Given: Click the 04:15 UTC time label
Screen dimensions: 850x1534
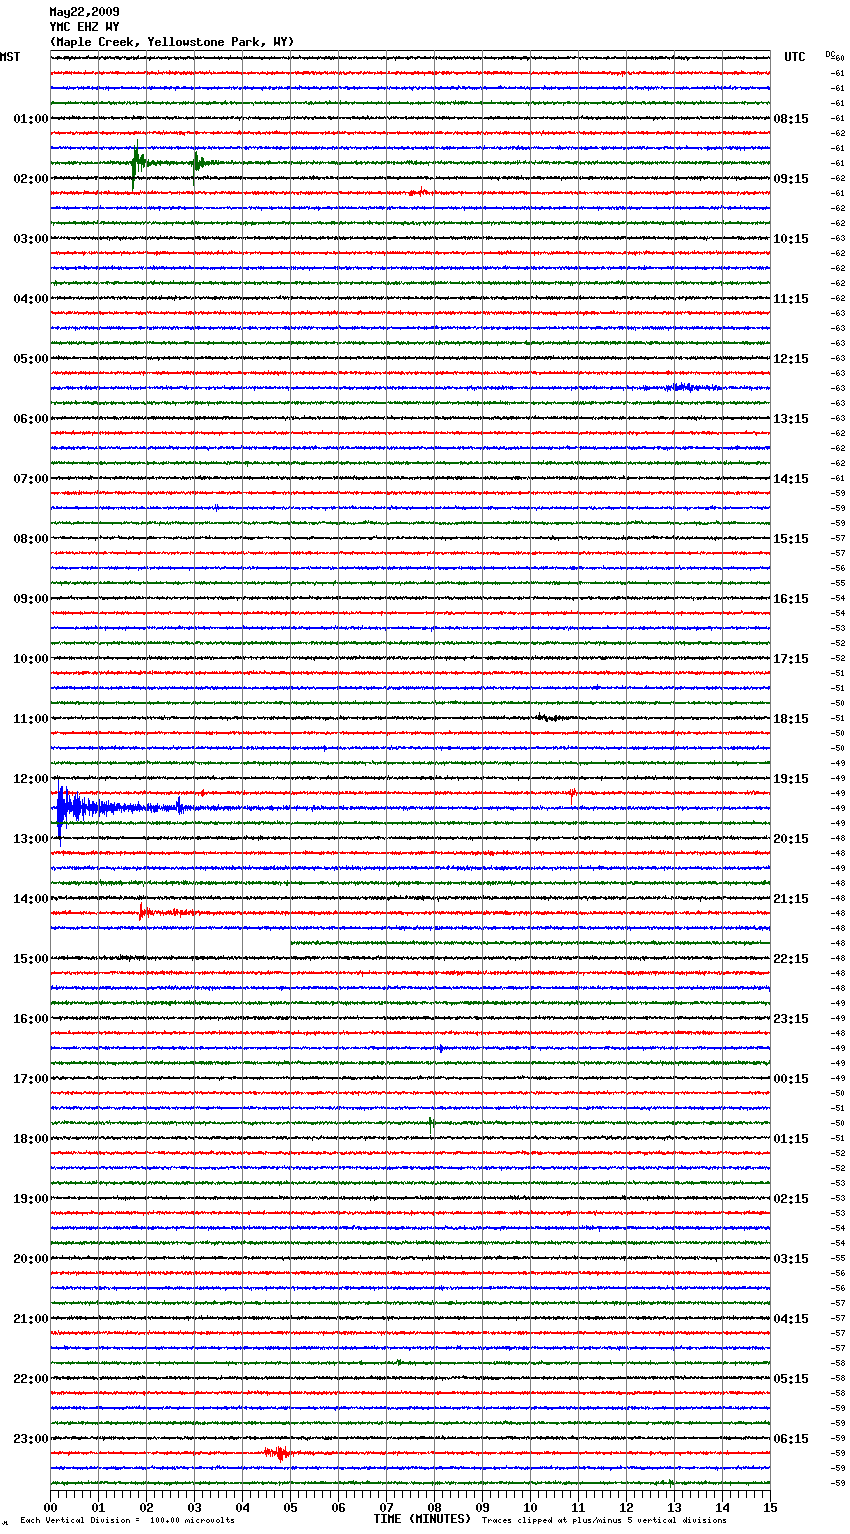Looking at the screenshot, I should [x=791, y=1319].
